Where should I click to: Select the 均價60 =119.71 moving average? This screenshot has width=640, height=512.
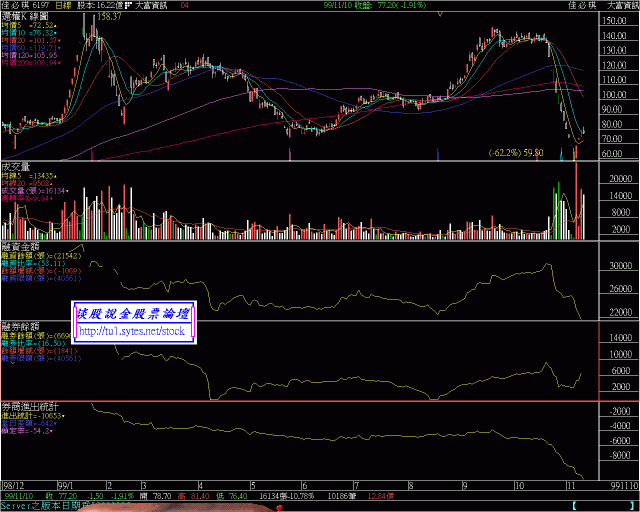(31, 48)
